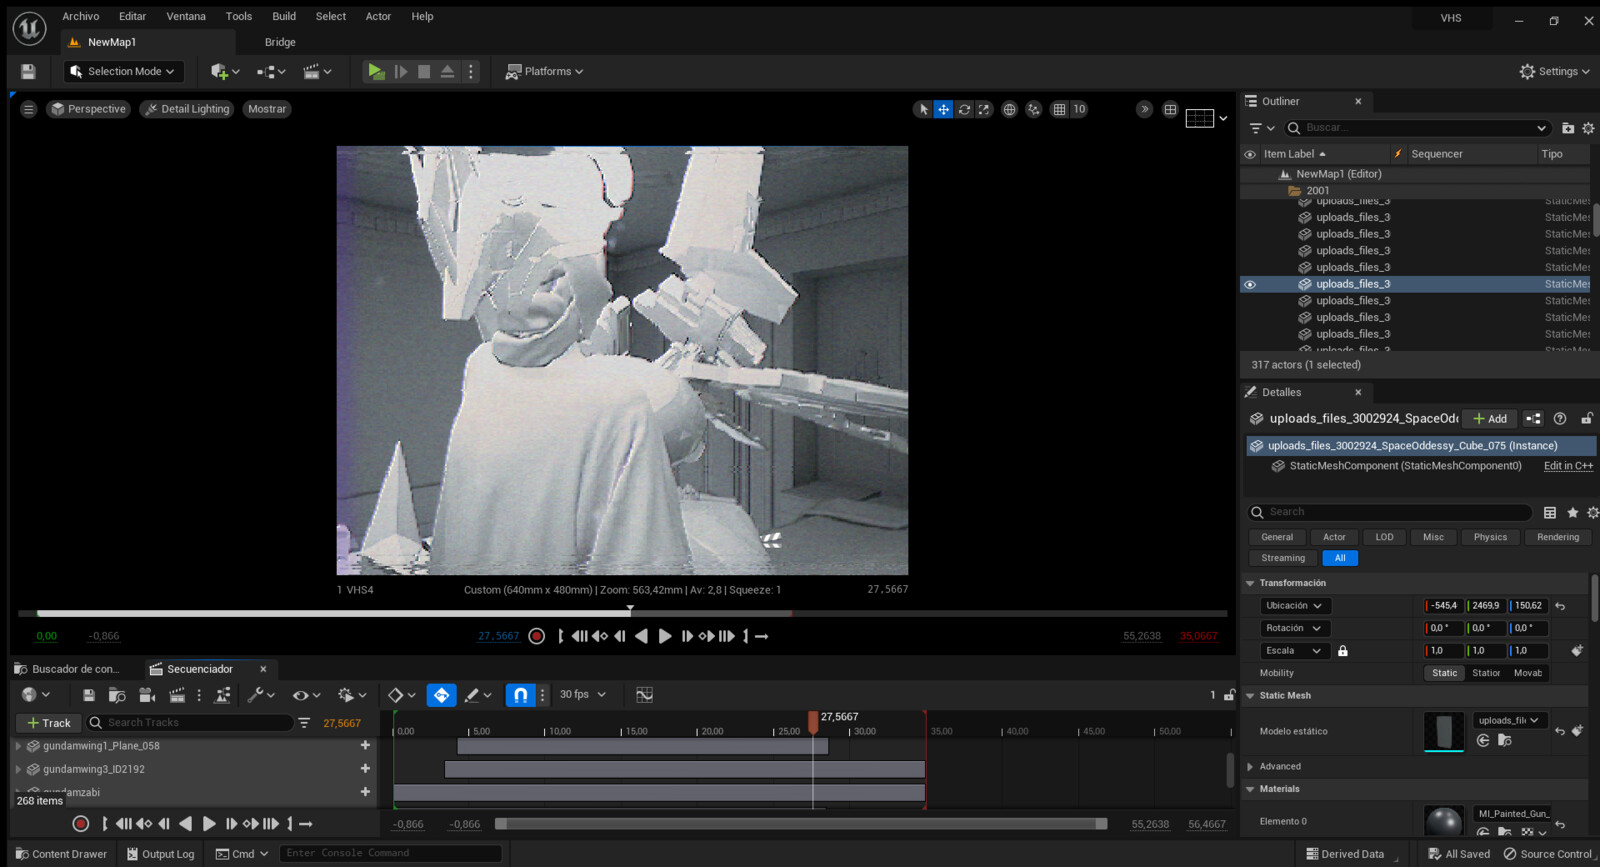
Task: Click the viewport playback scrub bar
Action: click(x=622, y=613)
